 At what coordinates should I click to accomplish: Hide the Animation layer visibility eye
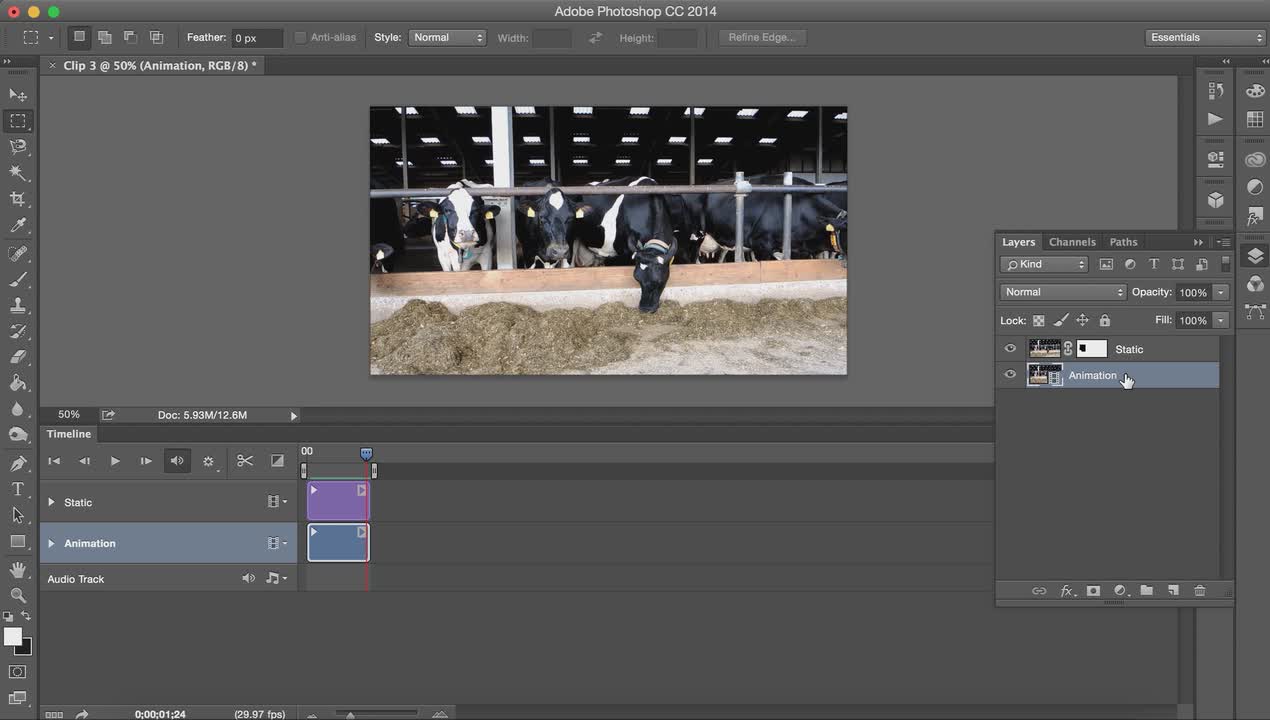coord(1010,375)
